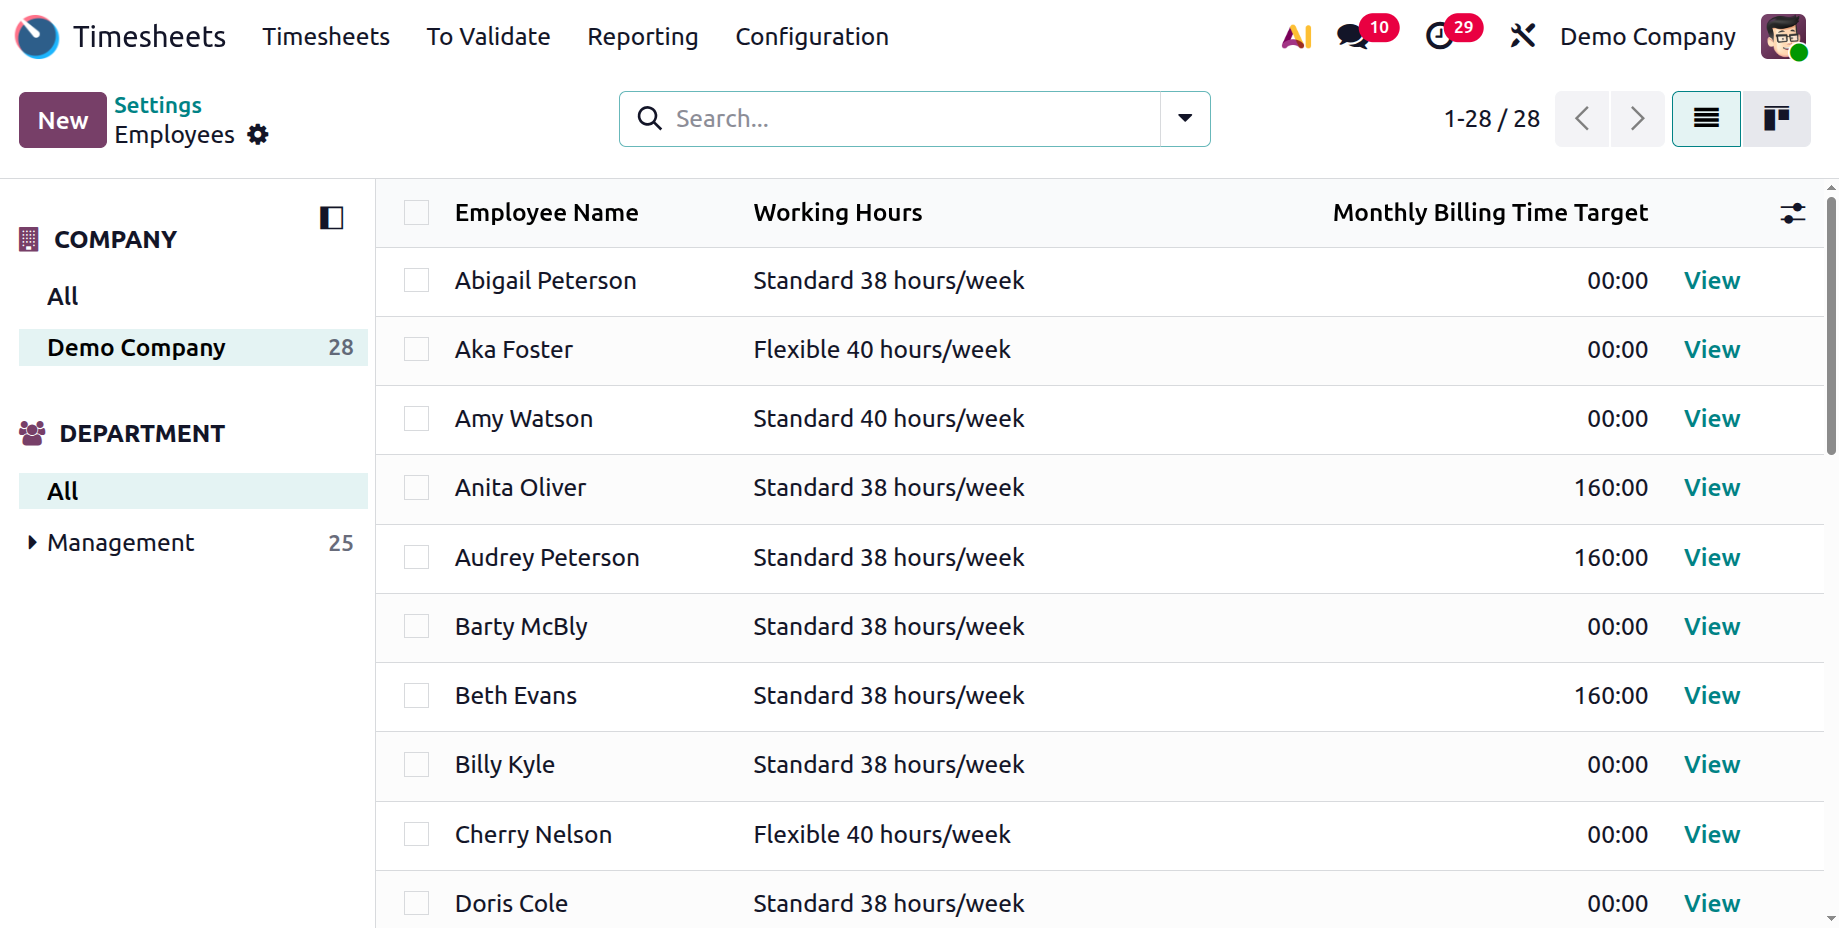Click the Employees gear actions icon
Image resolution: width=1839 pixels, height=928 pixels.
point(258,135)
